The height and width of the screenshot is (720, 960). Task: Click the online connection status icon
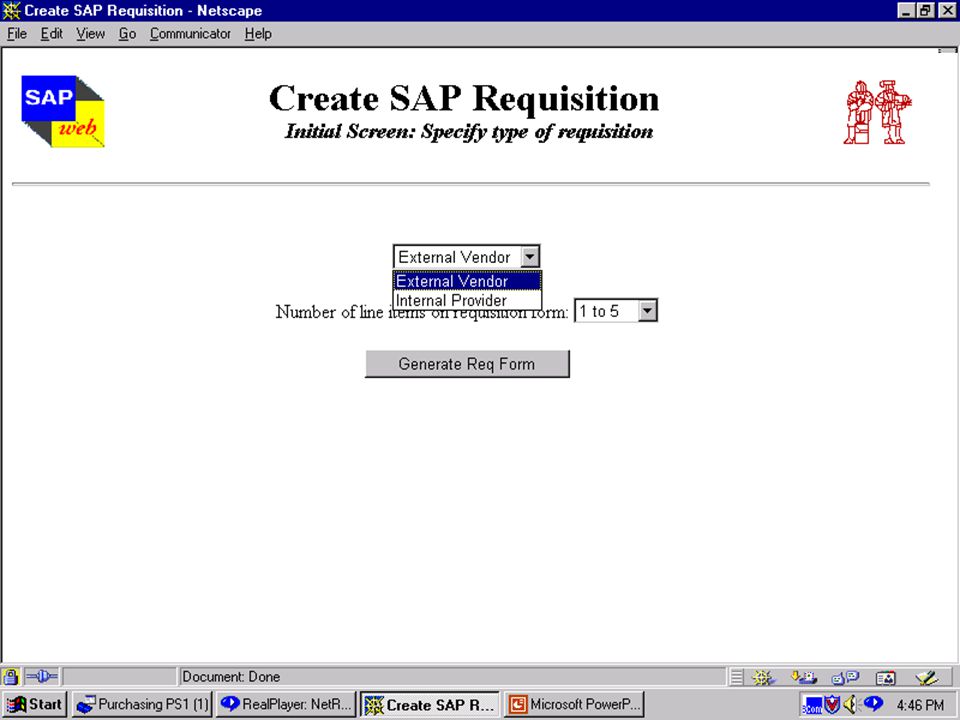(x=42, y=677)
